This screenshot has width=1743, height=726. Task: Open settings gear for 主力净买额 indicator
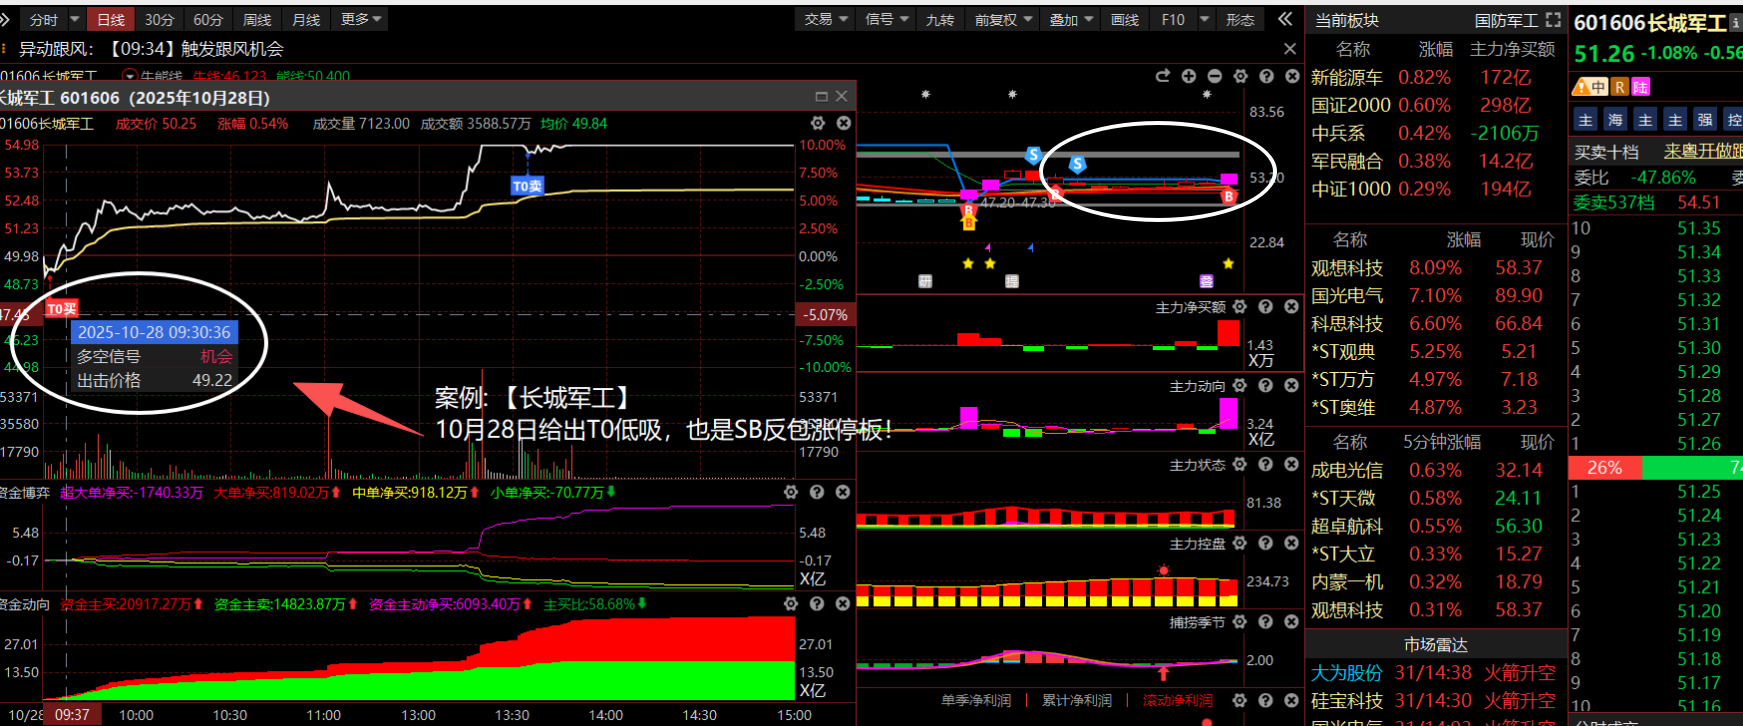point(1240,307)
